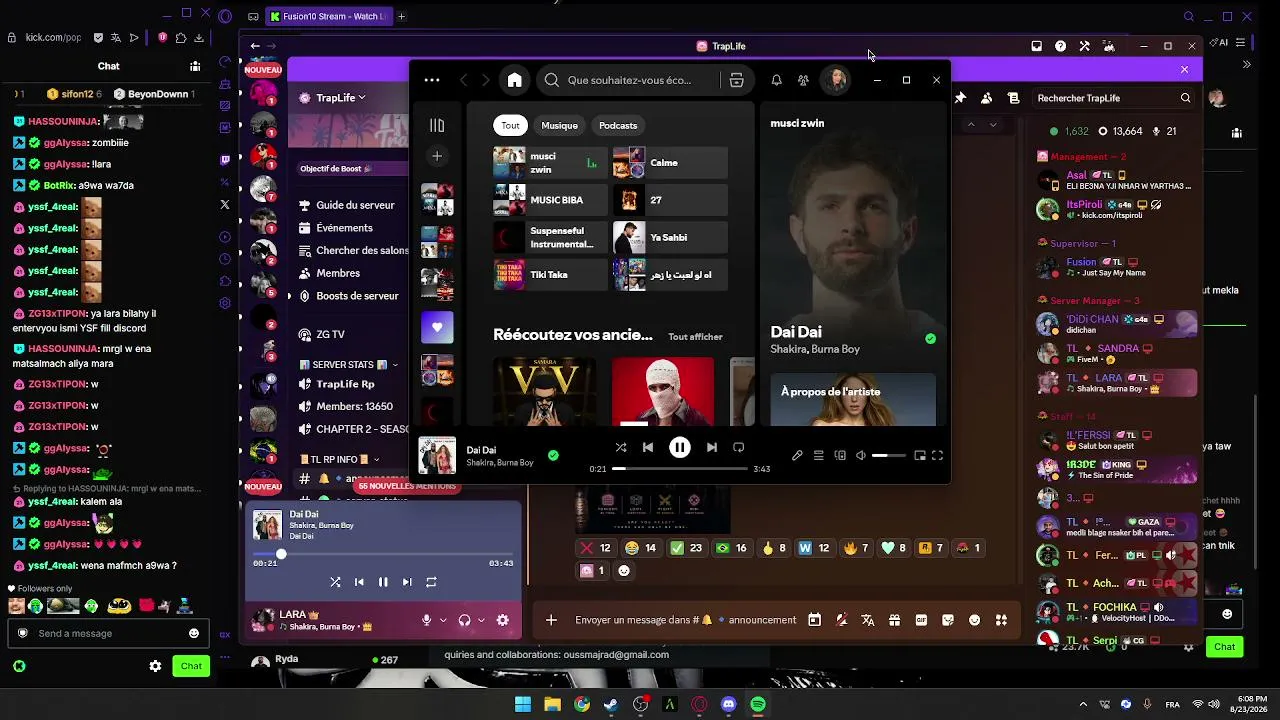Viewport: 1280px width, 720px height.
Task: Select the Podcasts filter chip
Action: tap(618, 125)
